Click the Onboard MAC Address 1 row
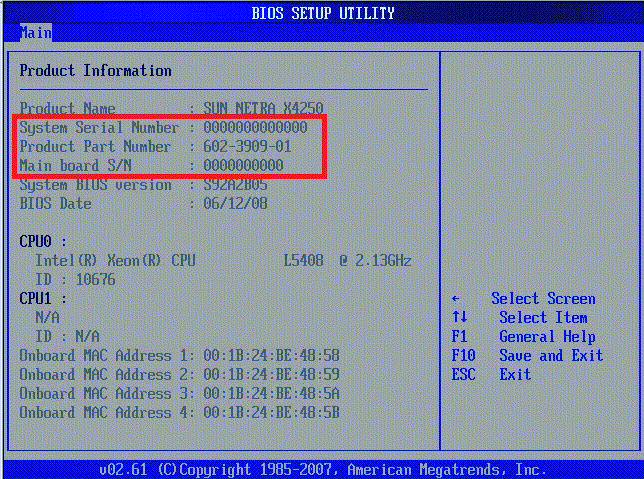Screen dimensions: 644x479 [x=179, y=356]
